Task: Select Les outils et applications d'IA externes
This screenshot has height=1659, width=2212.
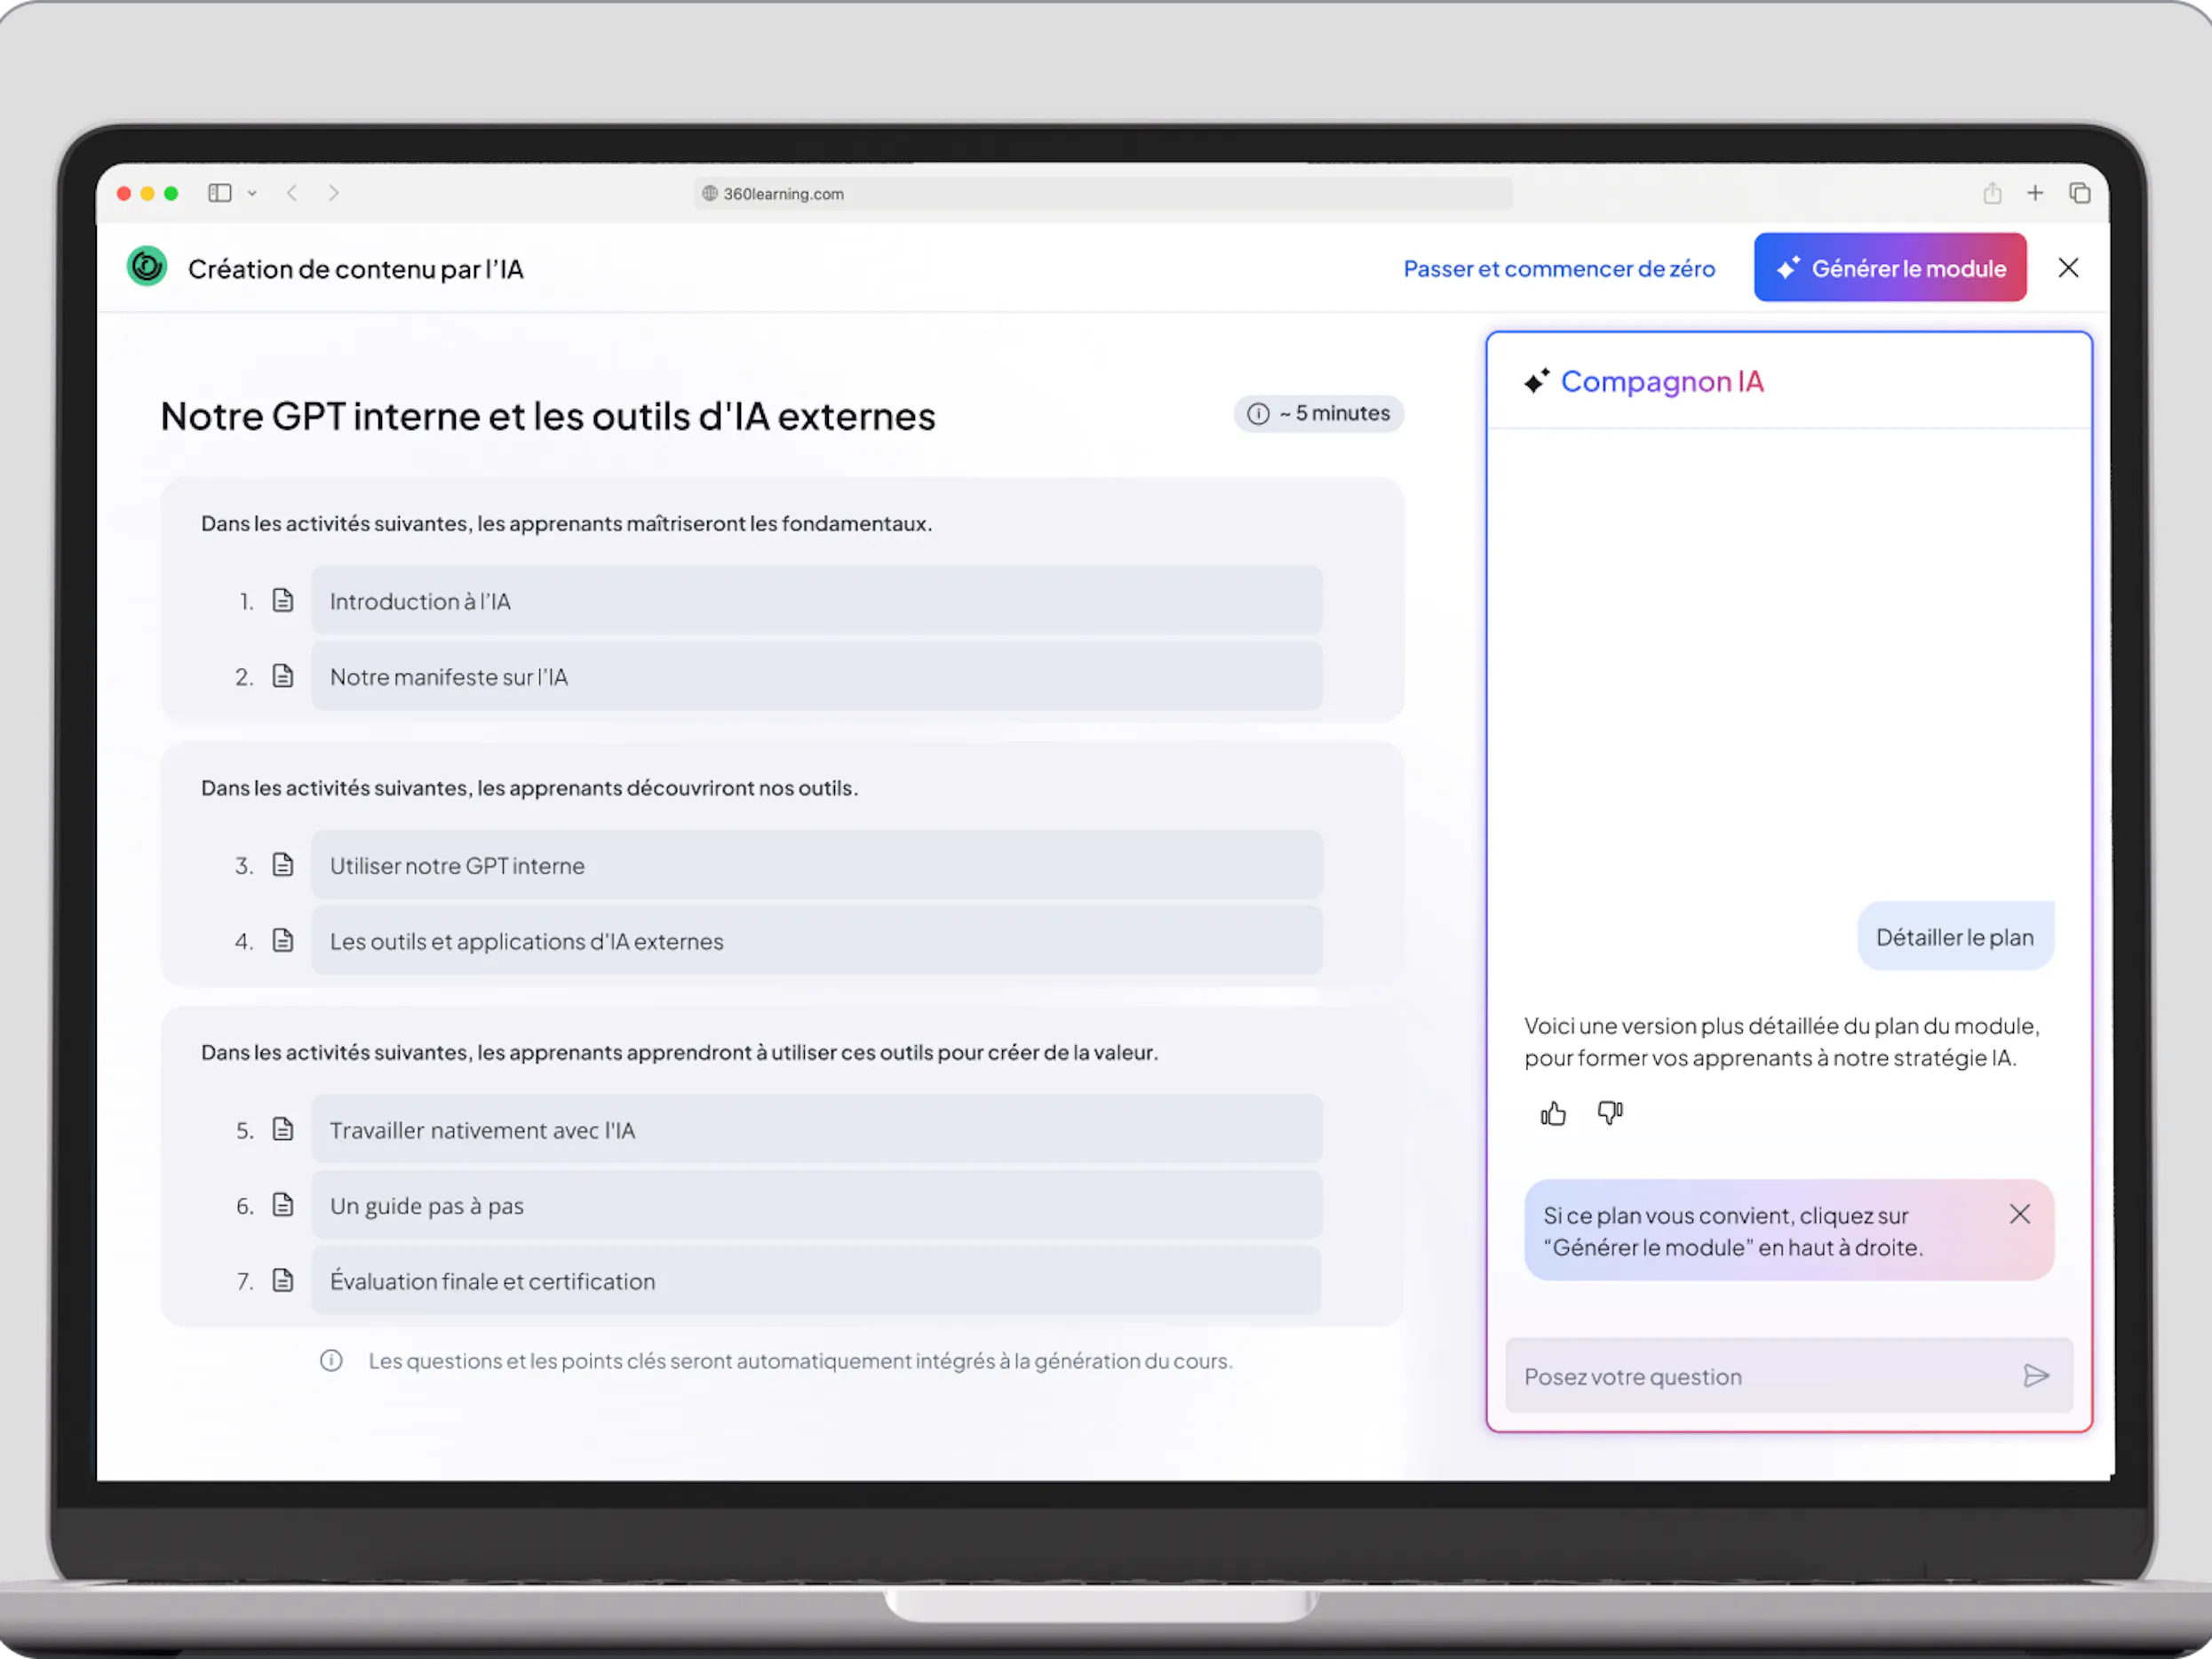Action: 817,941
